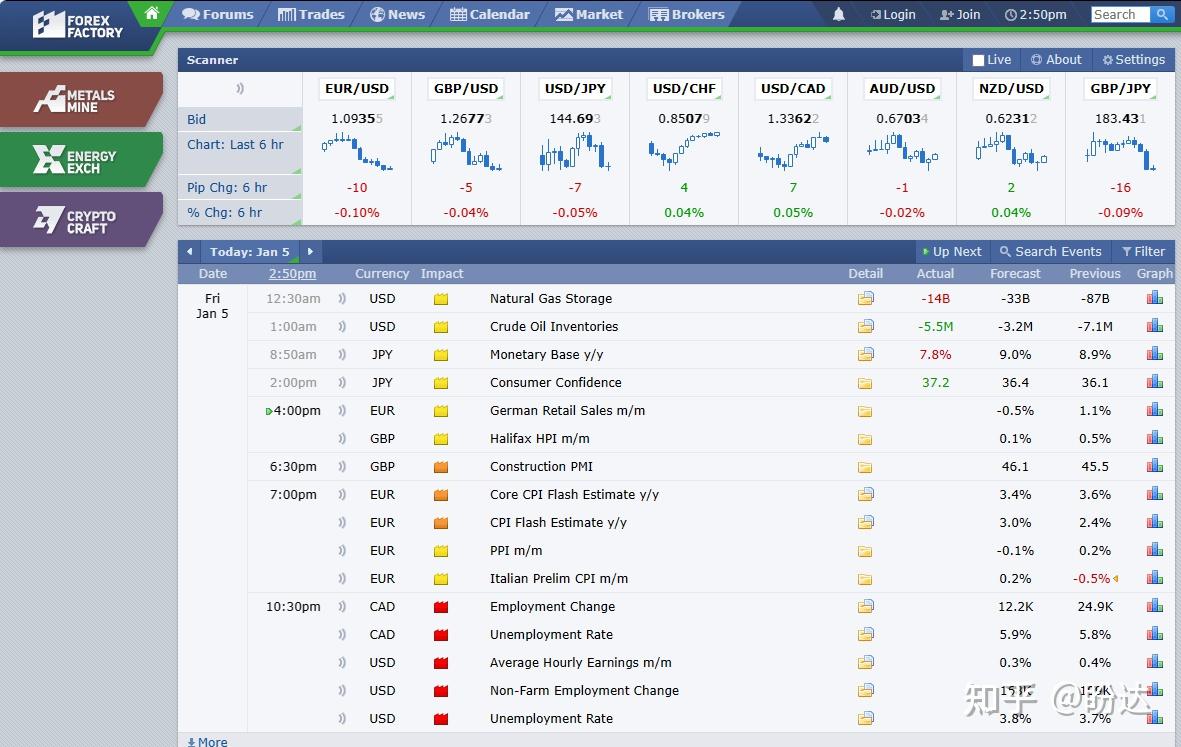Click the Login link

(892, 14)
